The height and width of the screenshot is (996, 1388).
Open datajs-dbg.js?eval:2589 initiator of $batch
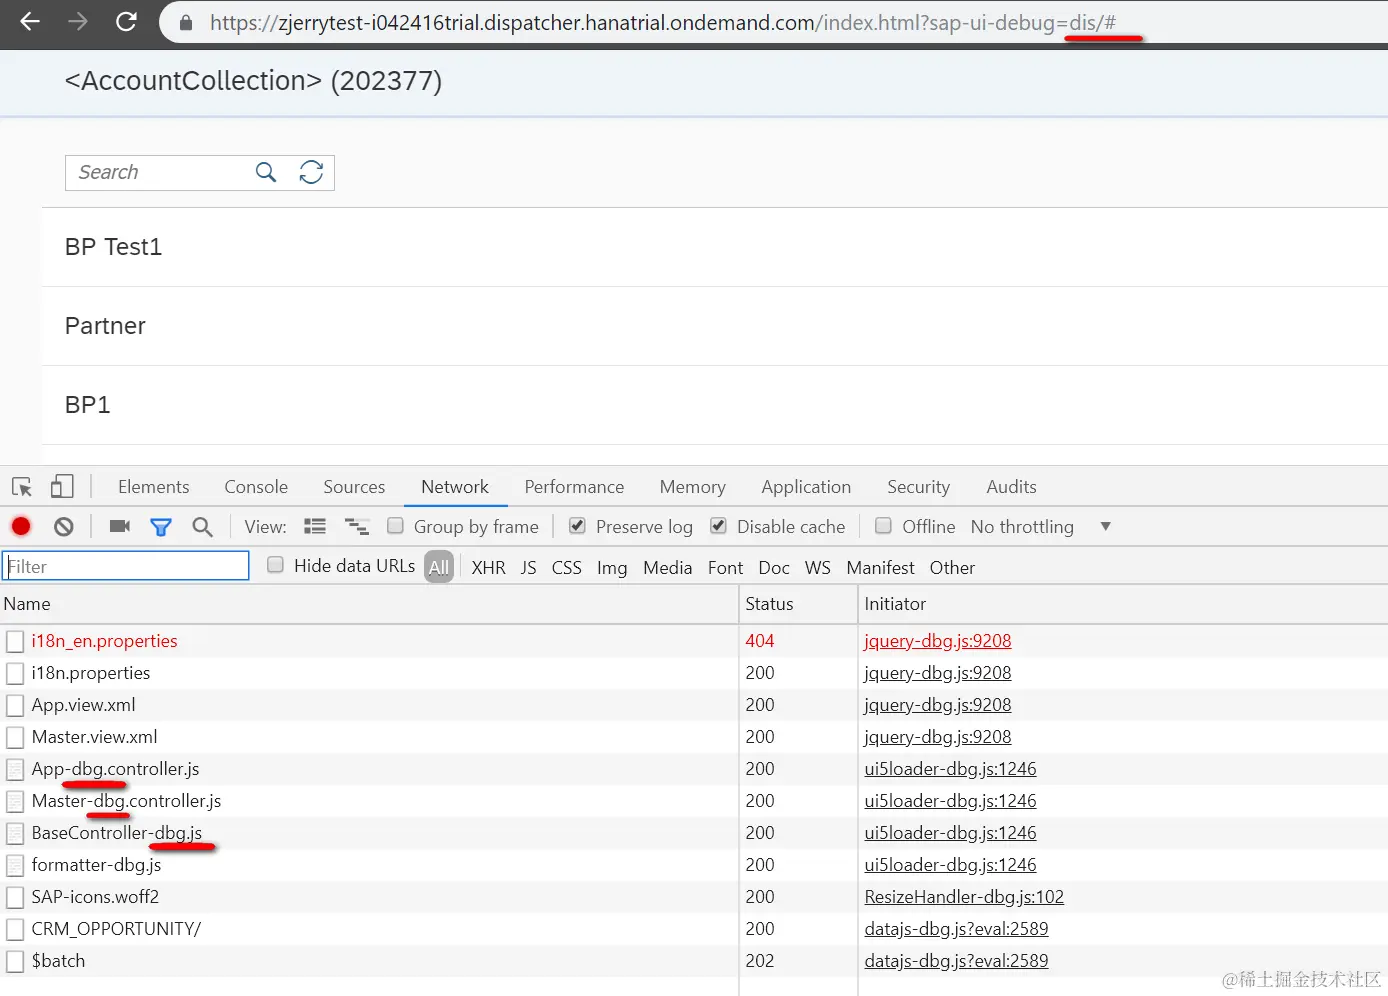click(x=956, y=961)
